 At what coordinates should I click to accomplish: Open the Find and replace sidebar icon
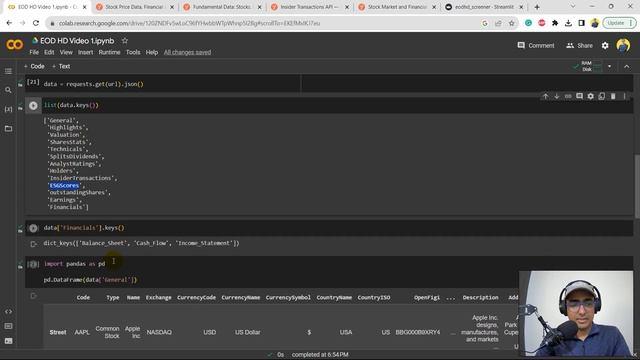click(x=8, y=90)
